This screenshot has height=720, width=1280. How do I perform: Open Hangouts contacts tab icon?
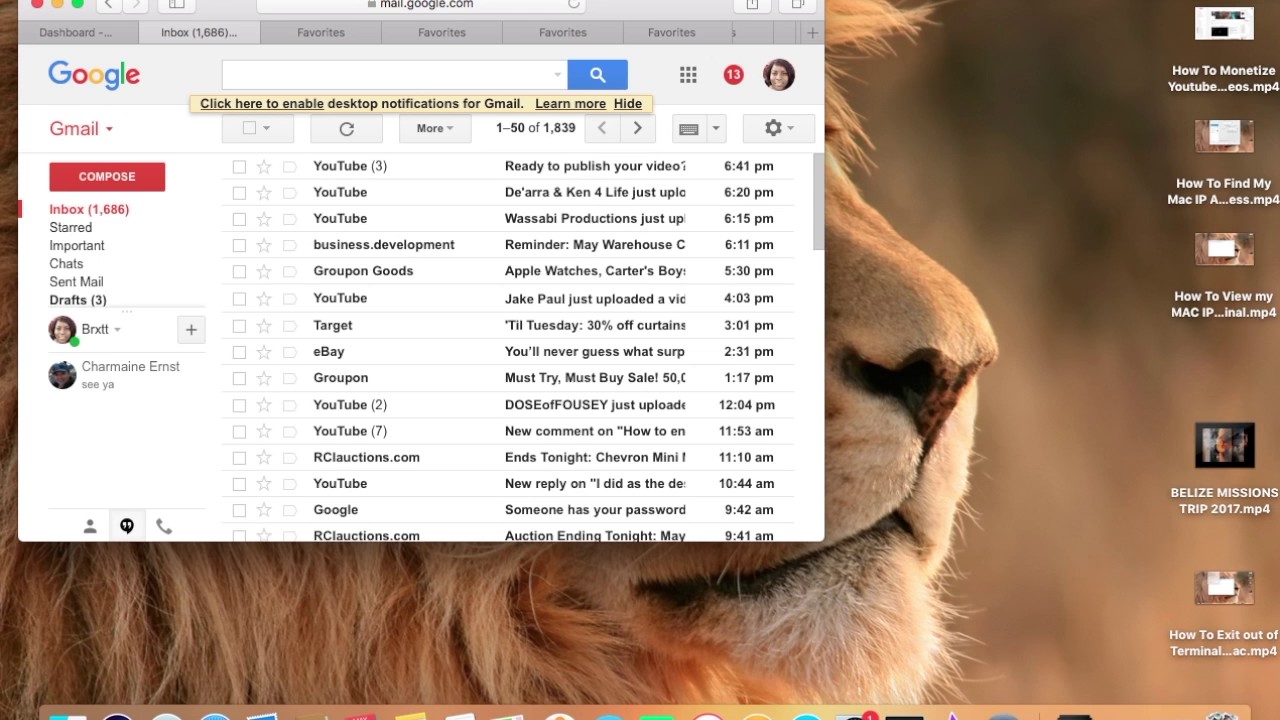[90, 526]
